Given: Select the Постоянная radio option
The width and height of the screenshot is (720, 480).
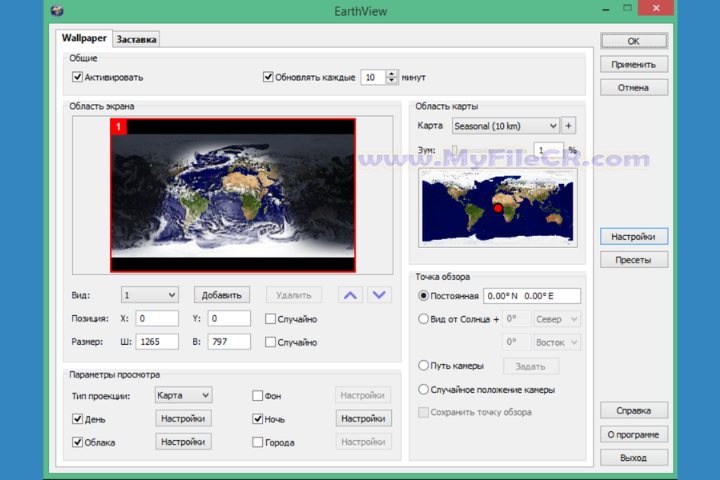Looking at the screenshot, I should pyautogui.click(x=423, y=295).
